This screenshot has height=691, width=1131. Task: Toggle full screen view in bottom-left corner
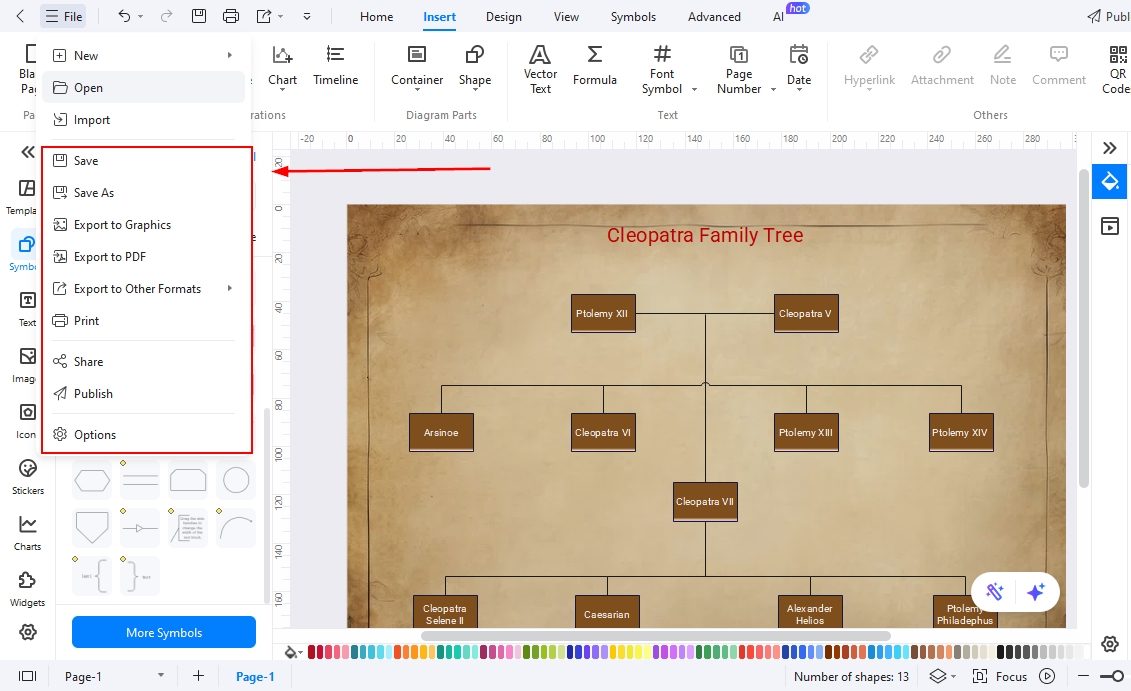coord(27,676)
